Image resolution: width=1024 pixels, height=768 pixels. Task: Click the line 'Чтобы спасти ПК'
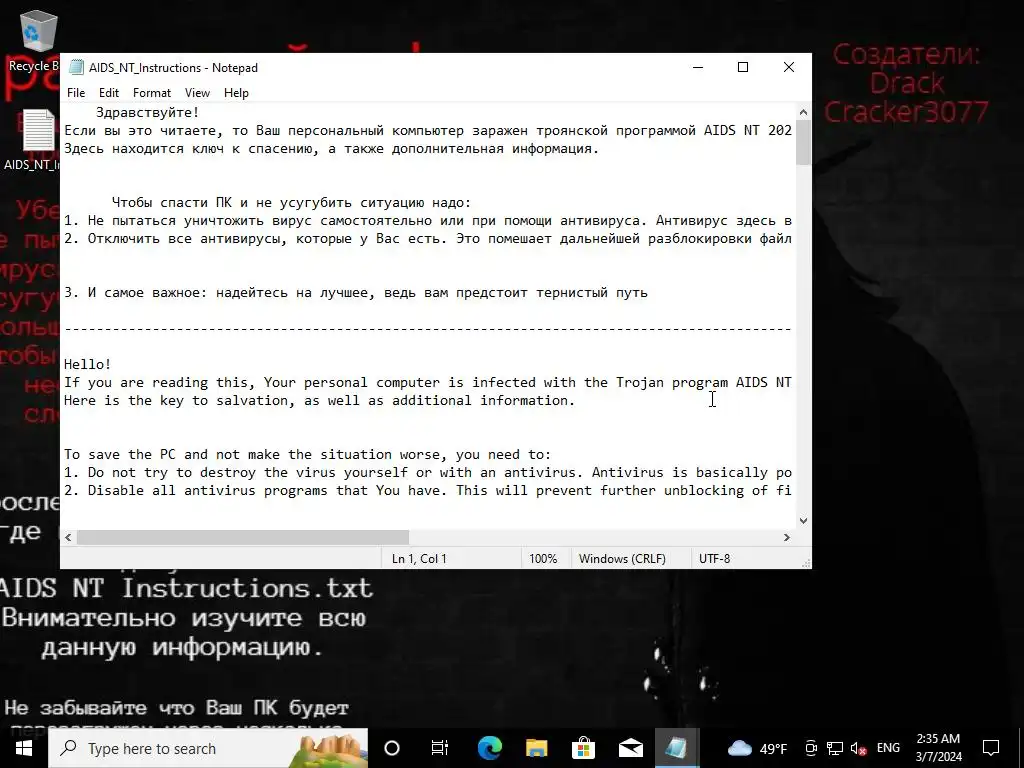[291, 202]
